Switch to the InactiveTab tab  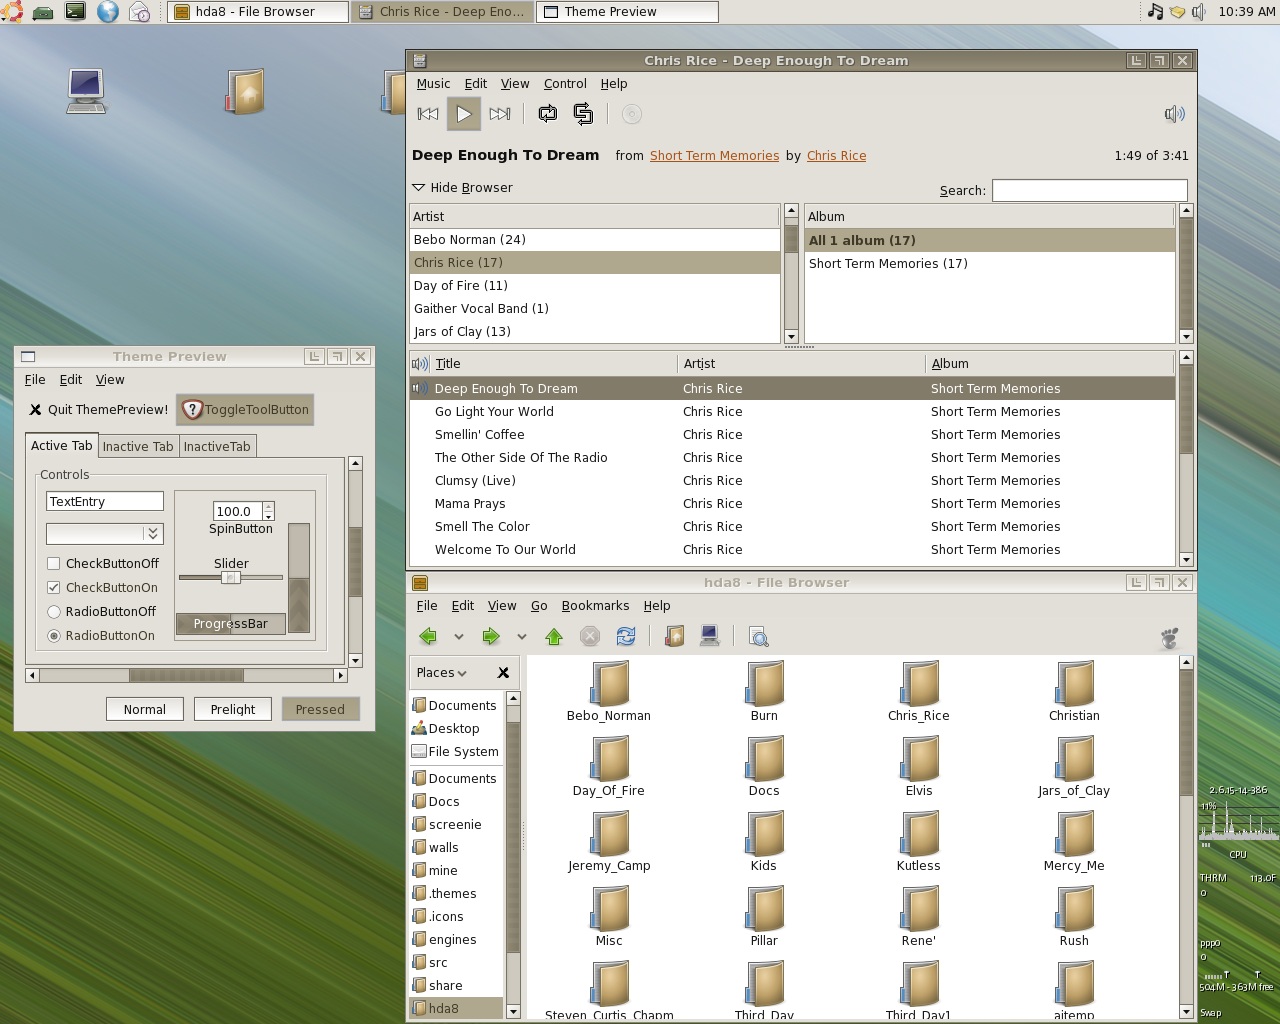click(x=217, y=447)
